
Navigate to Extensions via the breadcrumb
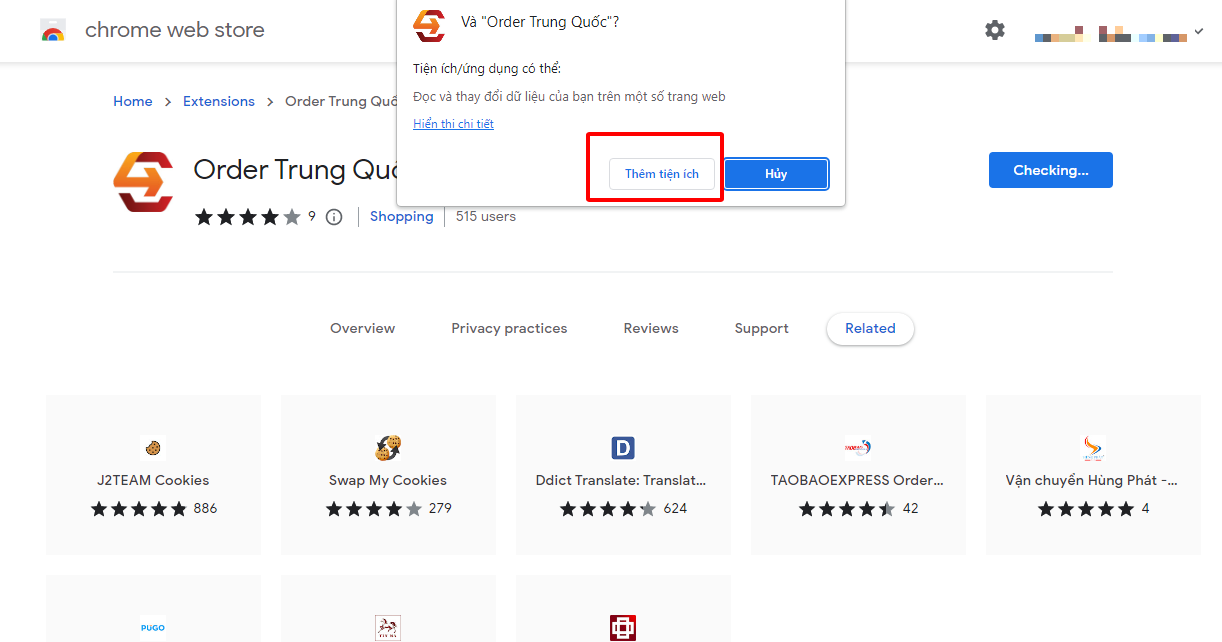218,101
